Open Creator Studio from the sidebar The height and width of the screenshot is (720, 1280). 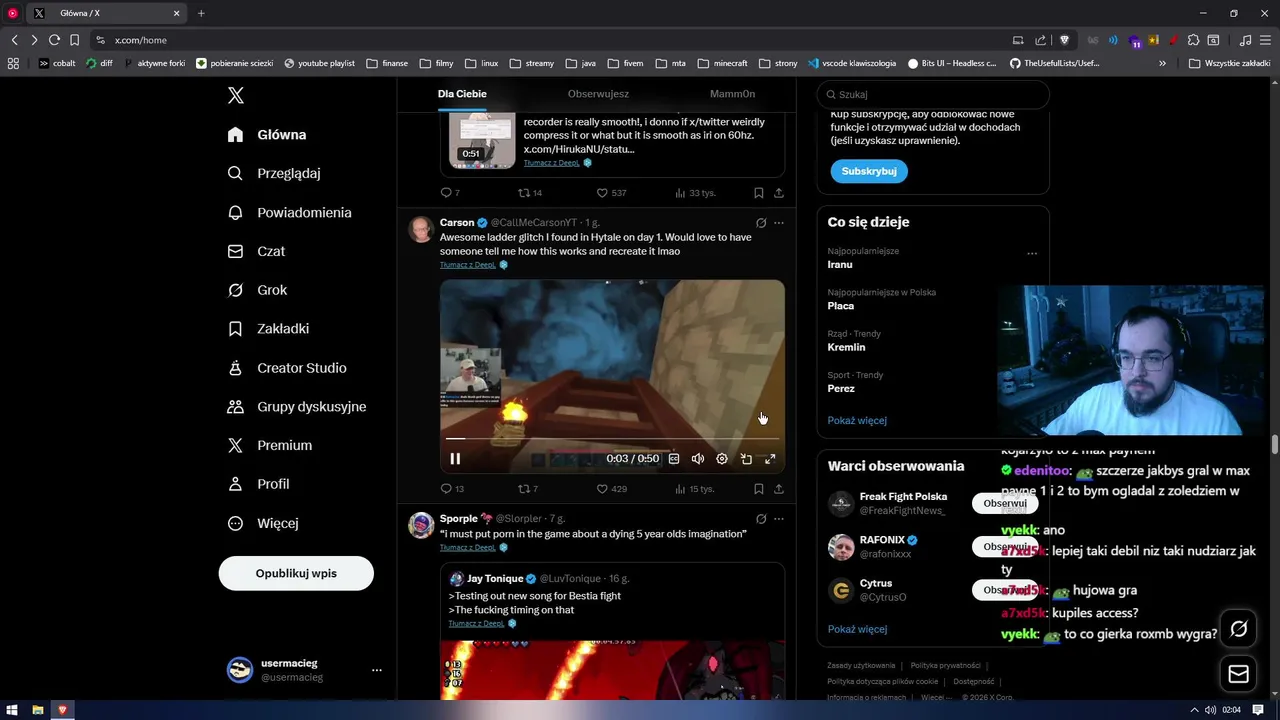[286, 368]
